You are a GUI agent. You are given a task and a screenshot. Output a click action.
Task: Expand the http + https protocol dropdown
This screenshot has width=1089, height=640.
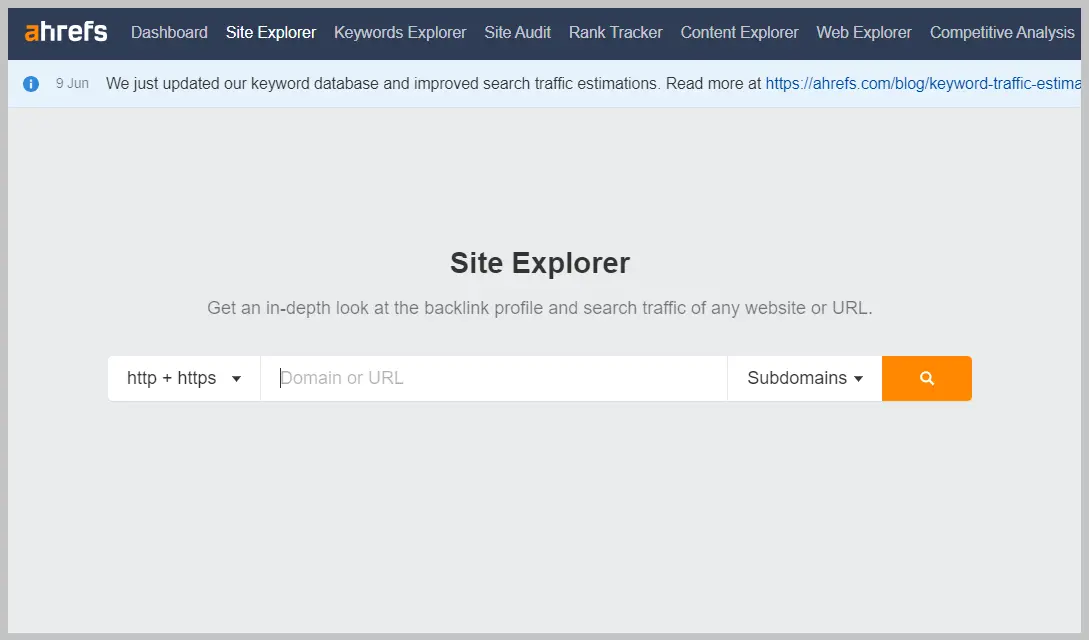(184, 378)
